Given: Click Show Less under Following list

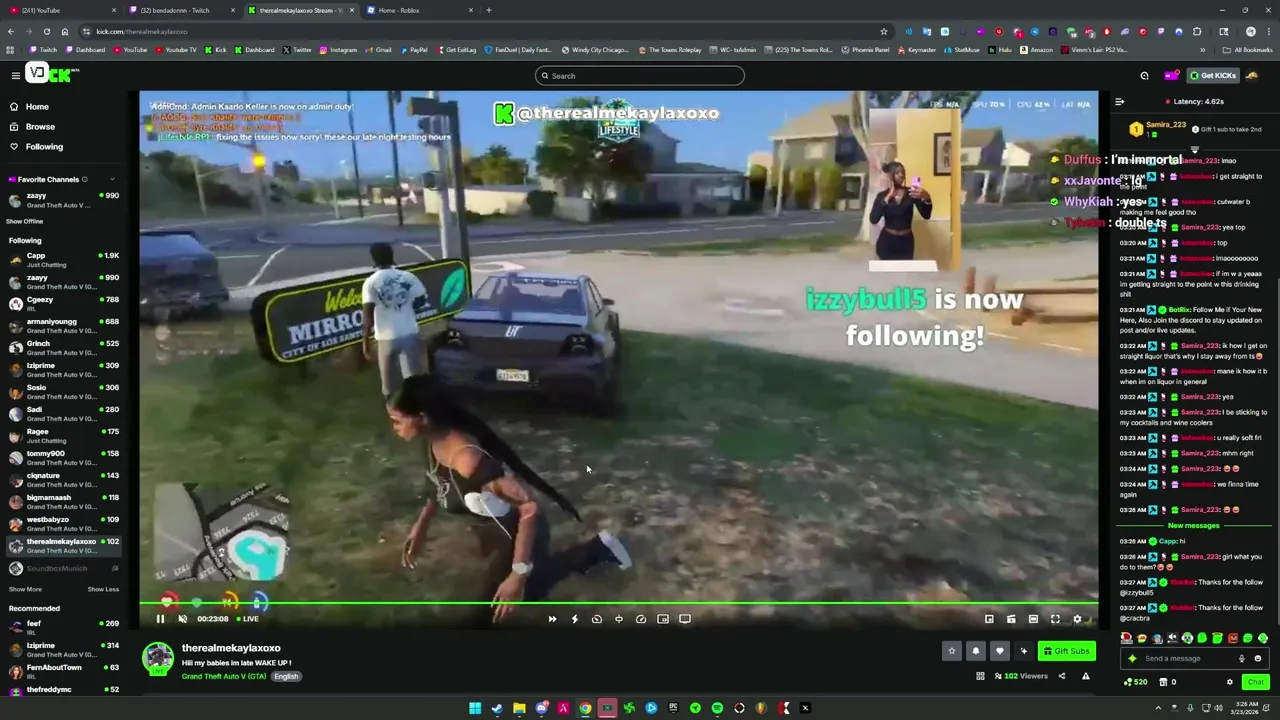Looking at the screenshot, I should (103, 589).
